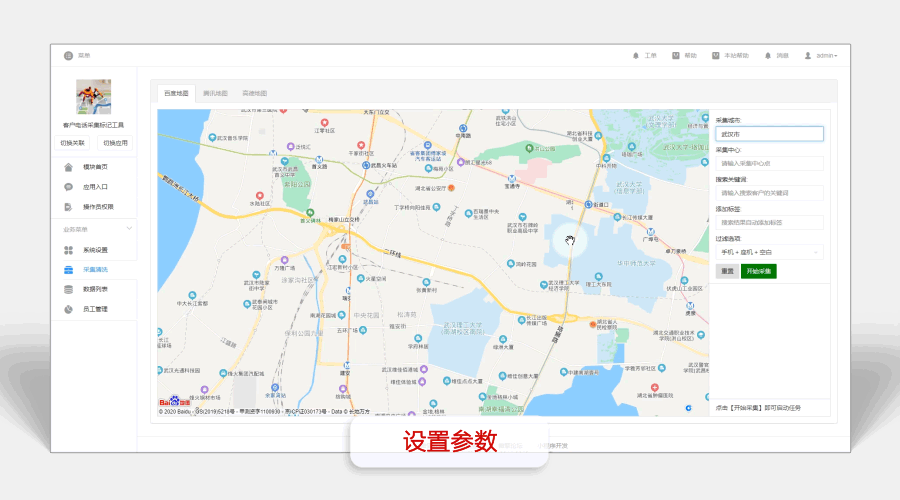Switch to the 高德地图 tab
The width and height of the screenshot is (900, 500).
pos(254,92)
